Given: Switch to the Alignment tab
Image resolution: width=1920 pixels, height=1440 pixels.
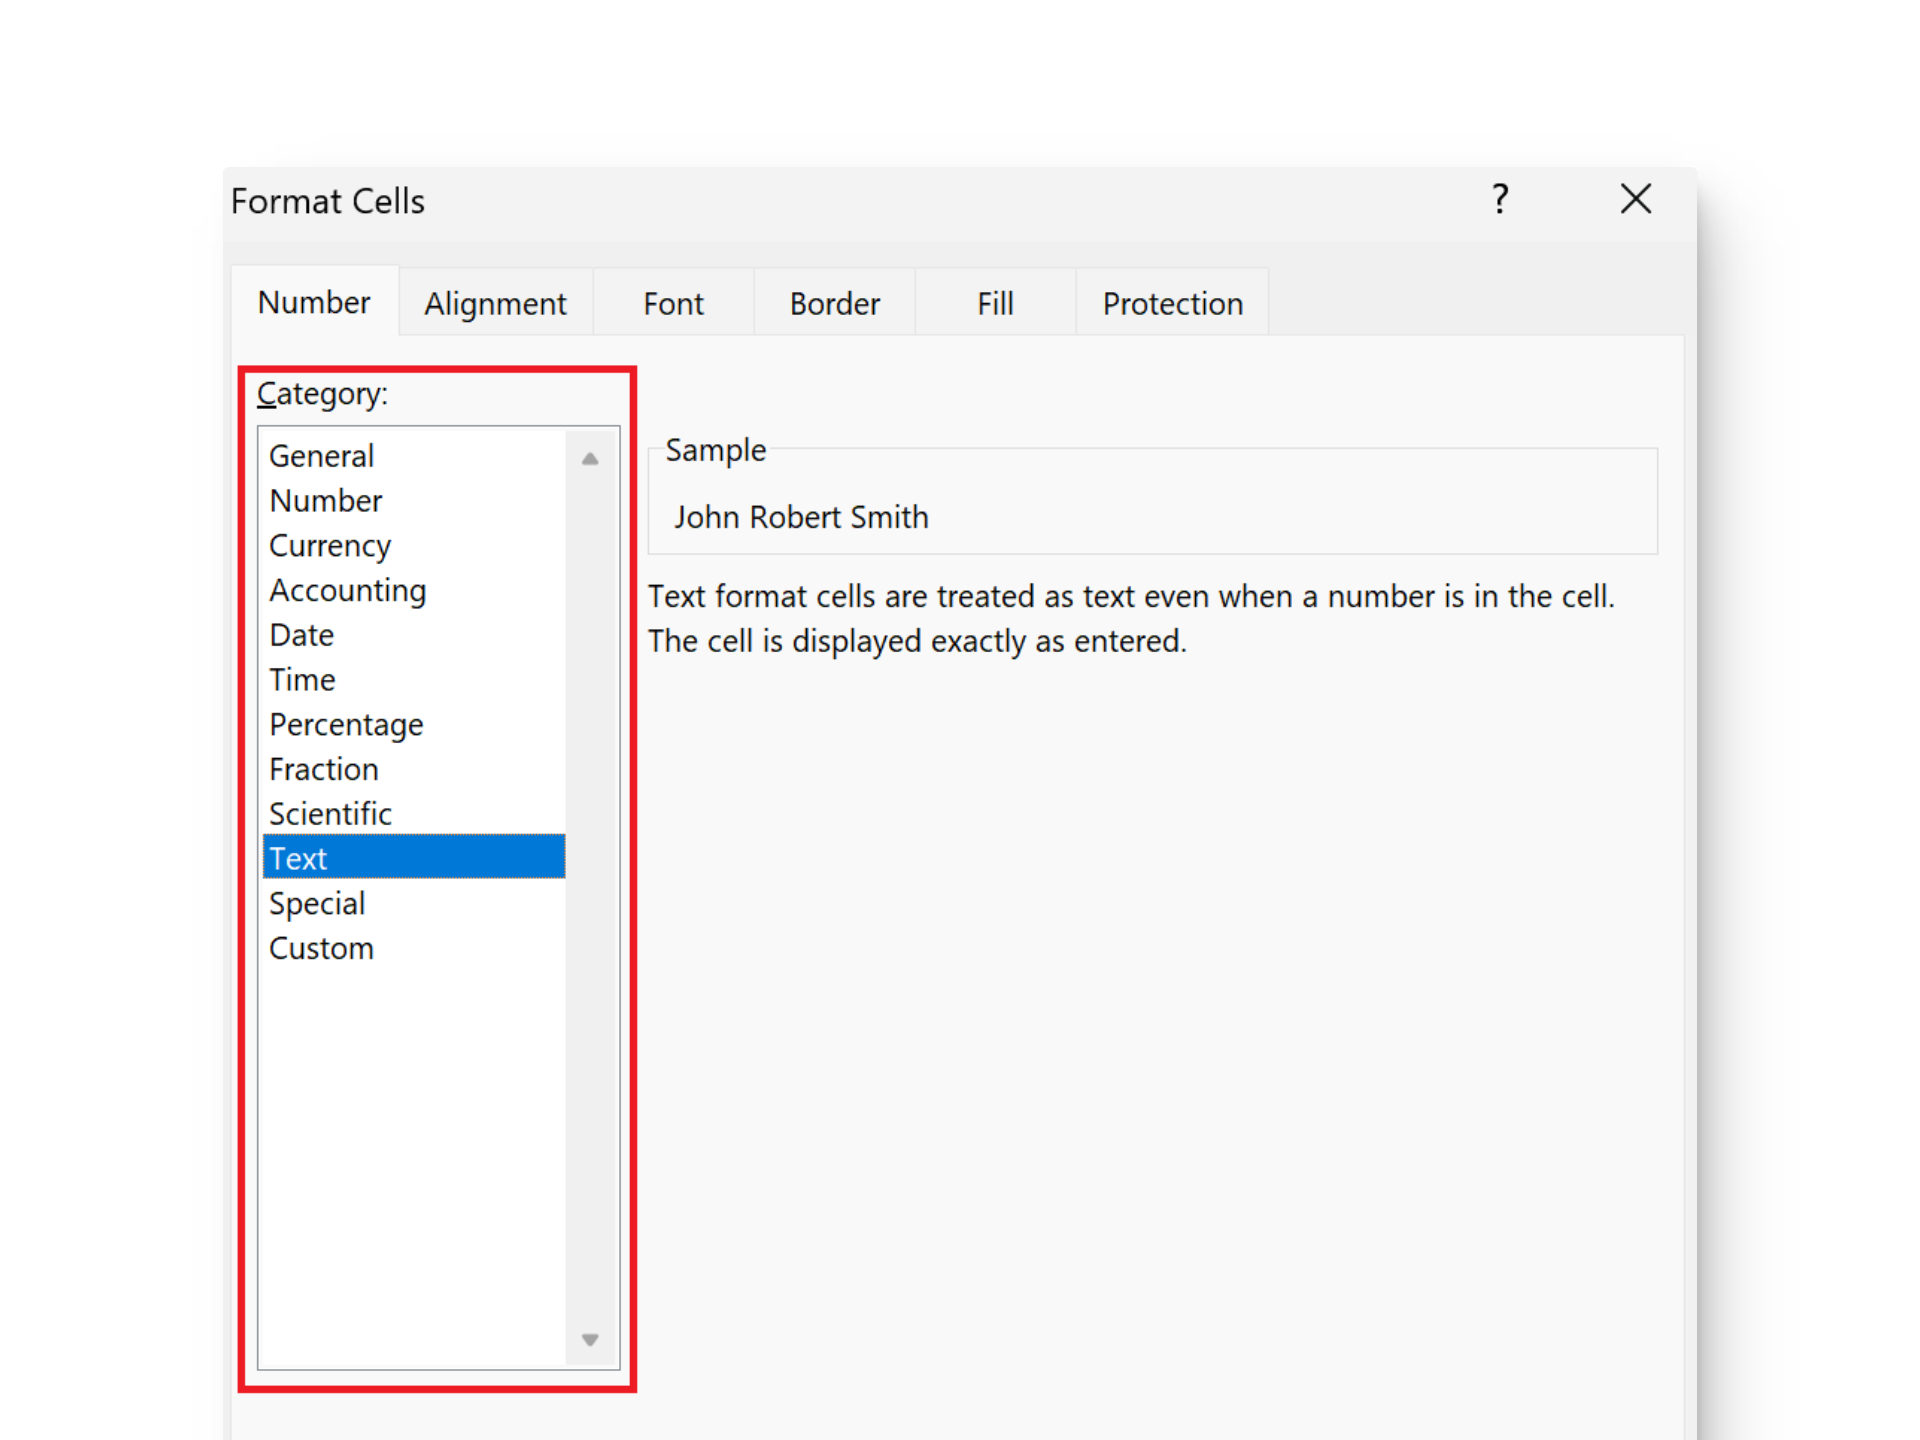Looking at the screenshot, I should pos(494,304).
